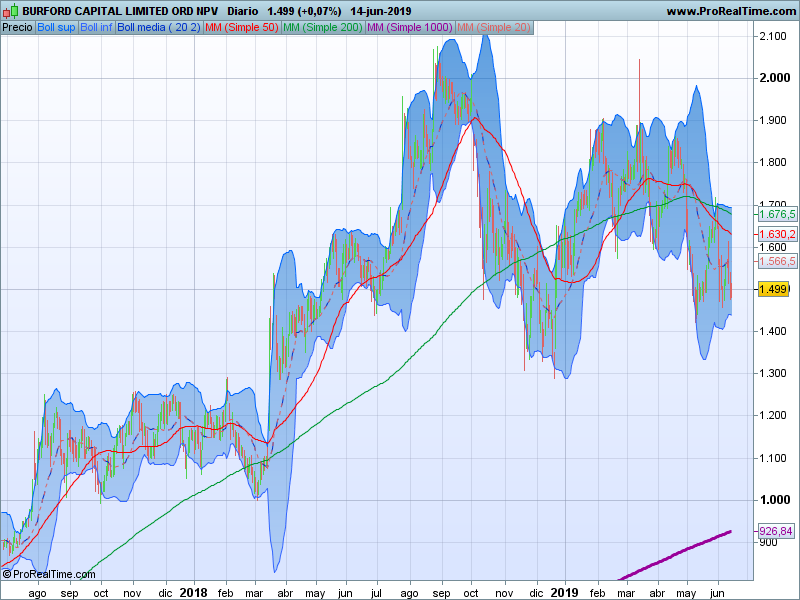Screen dimensions: 800x600
Task: Select the MM (Simple 50) indicator label
Action: pyautogui.click(x=241, y=28)
